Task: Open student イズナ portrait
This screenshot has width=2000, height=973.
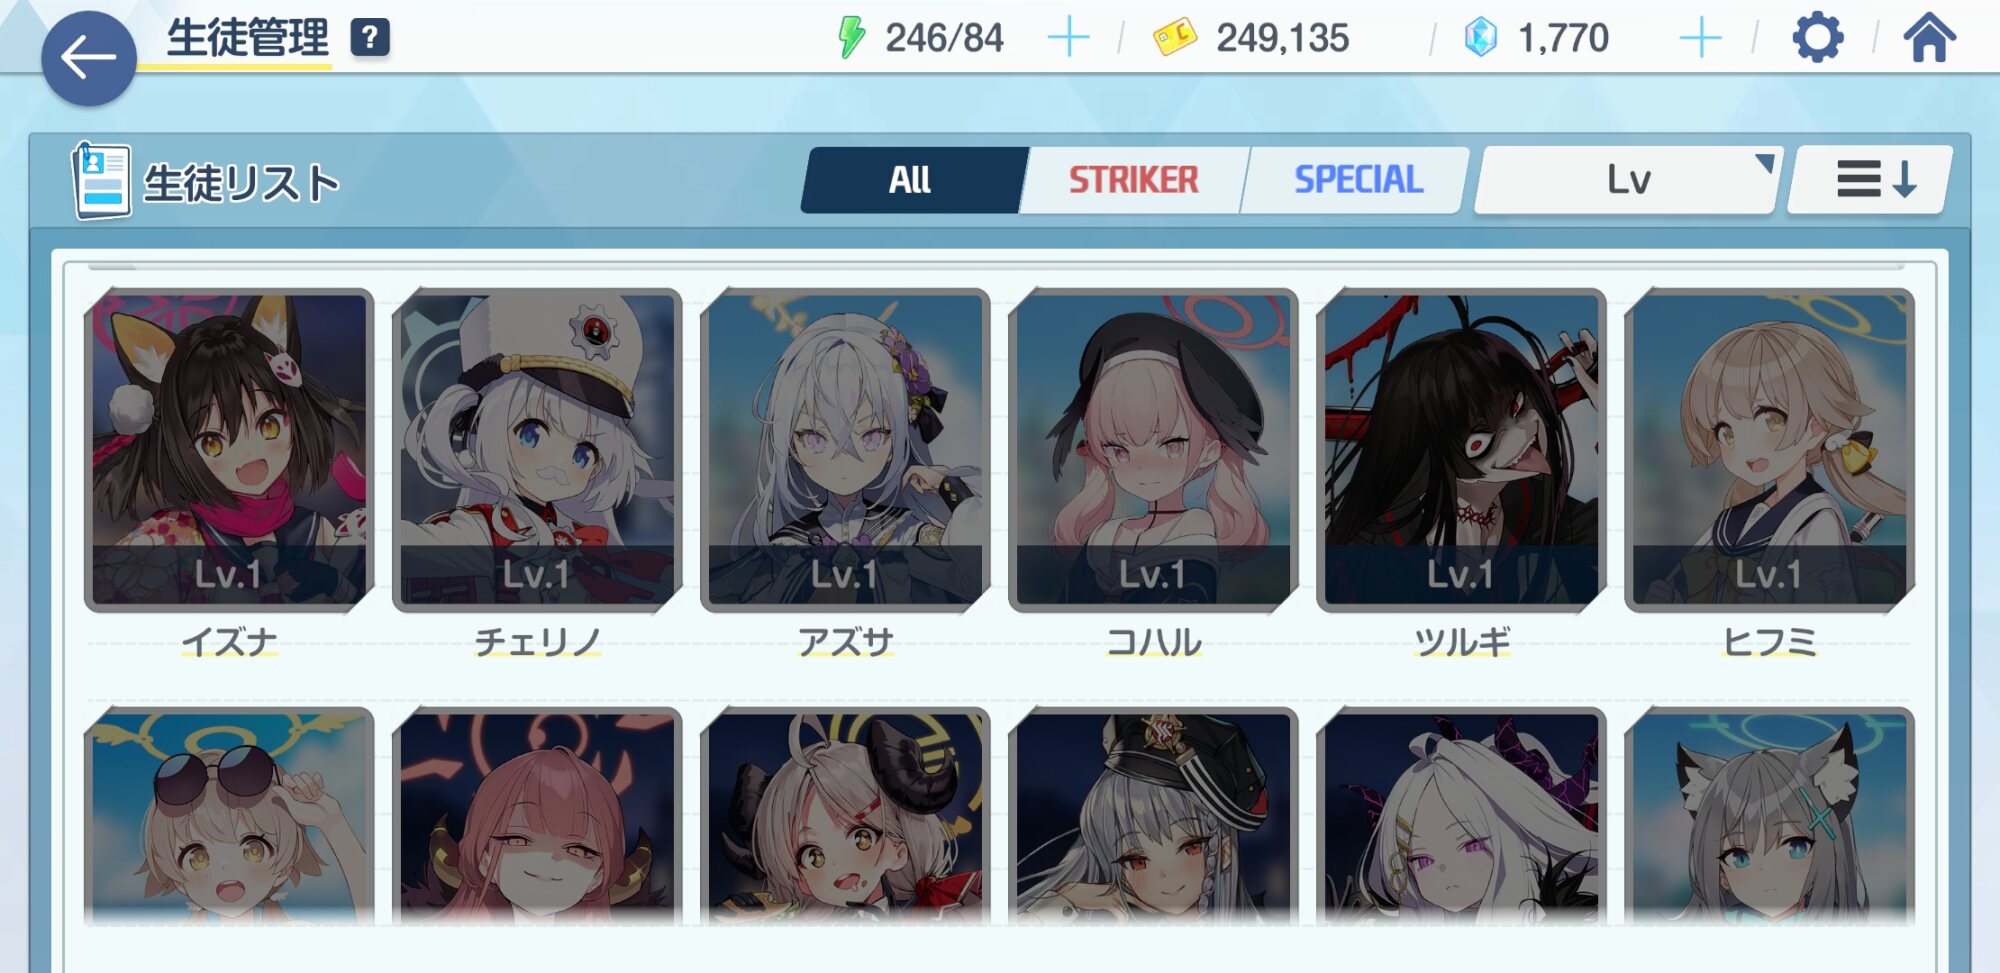Action: point(229,450)
